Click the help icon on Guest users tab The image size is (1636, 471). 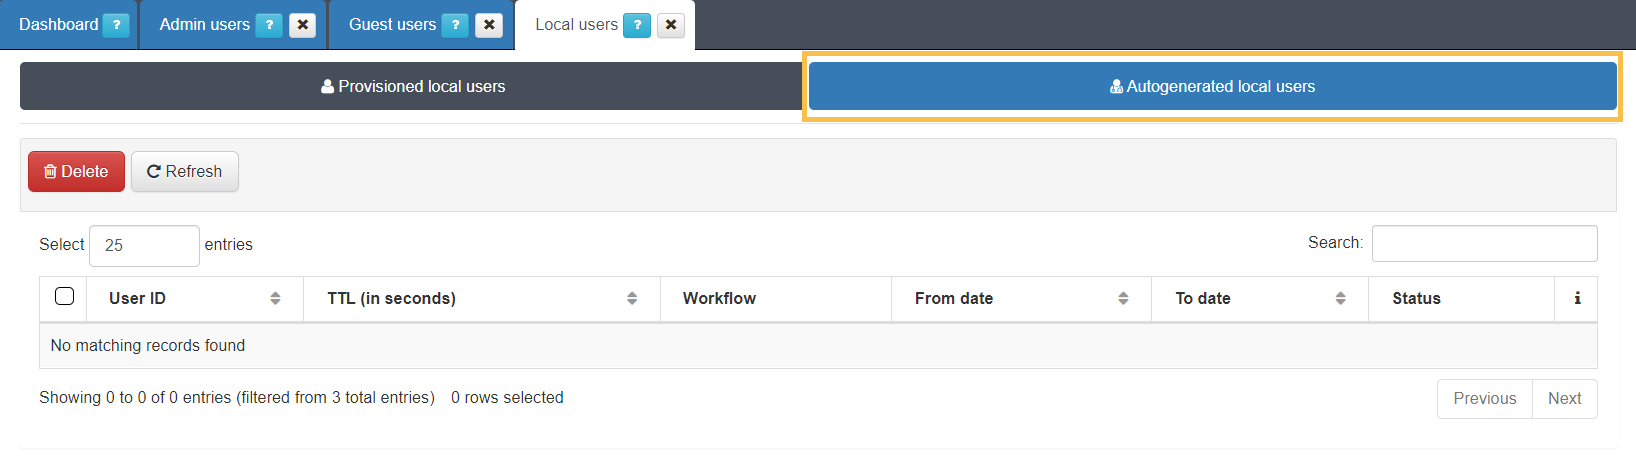click(x=455, y=25)
